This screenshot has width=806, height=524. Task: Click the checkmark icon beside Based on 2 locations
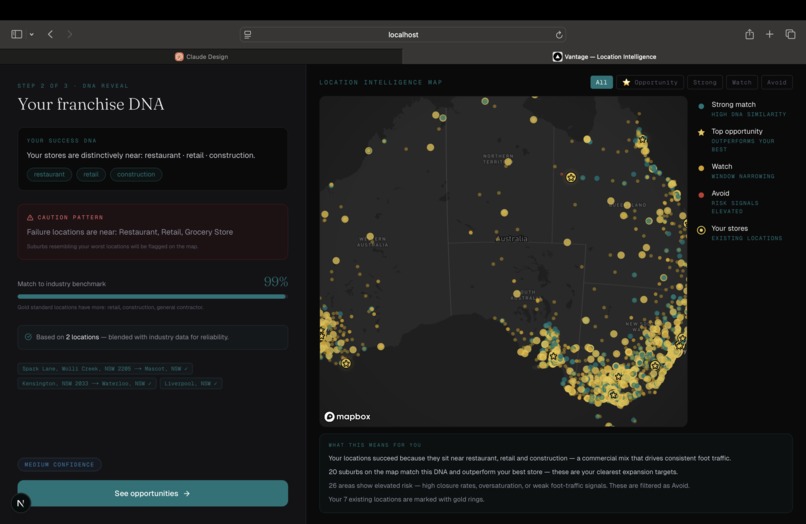[x=28, y=337]
